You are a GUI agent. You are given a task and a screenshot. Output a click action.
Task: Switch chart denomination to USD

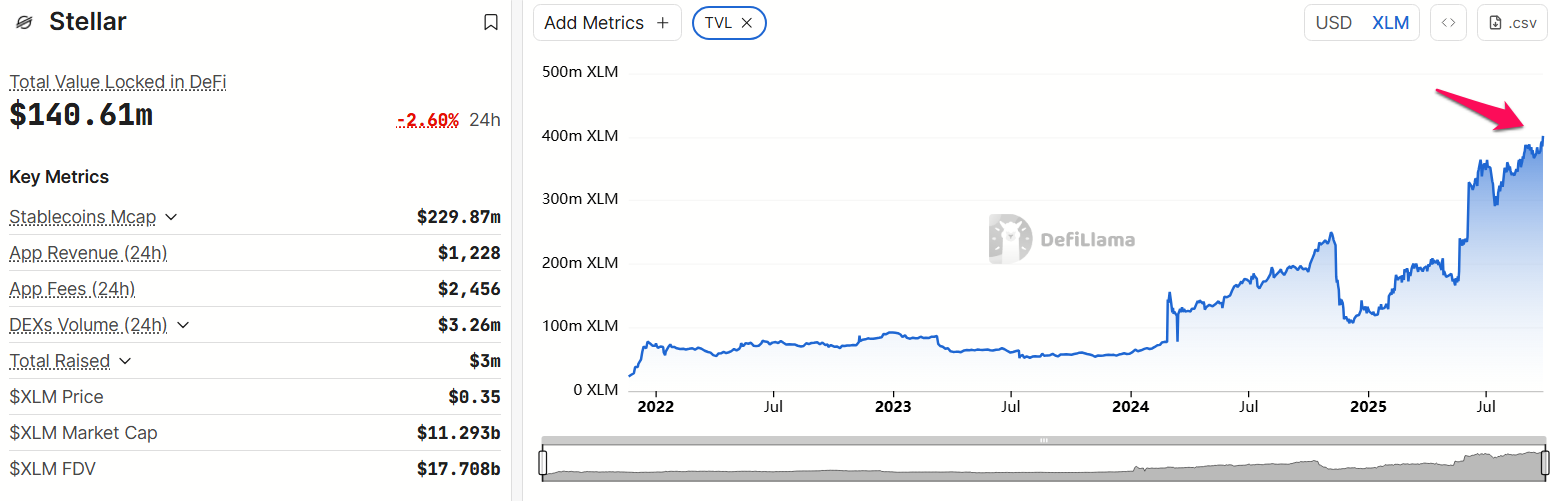point(1333,23)
